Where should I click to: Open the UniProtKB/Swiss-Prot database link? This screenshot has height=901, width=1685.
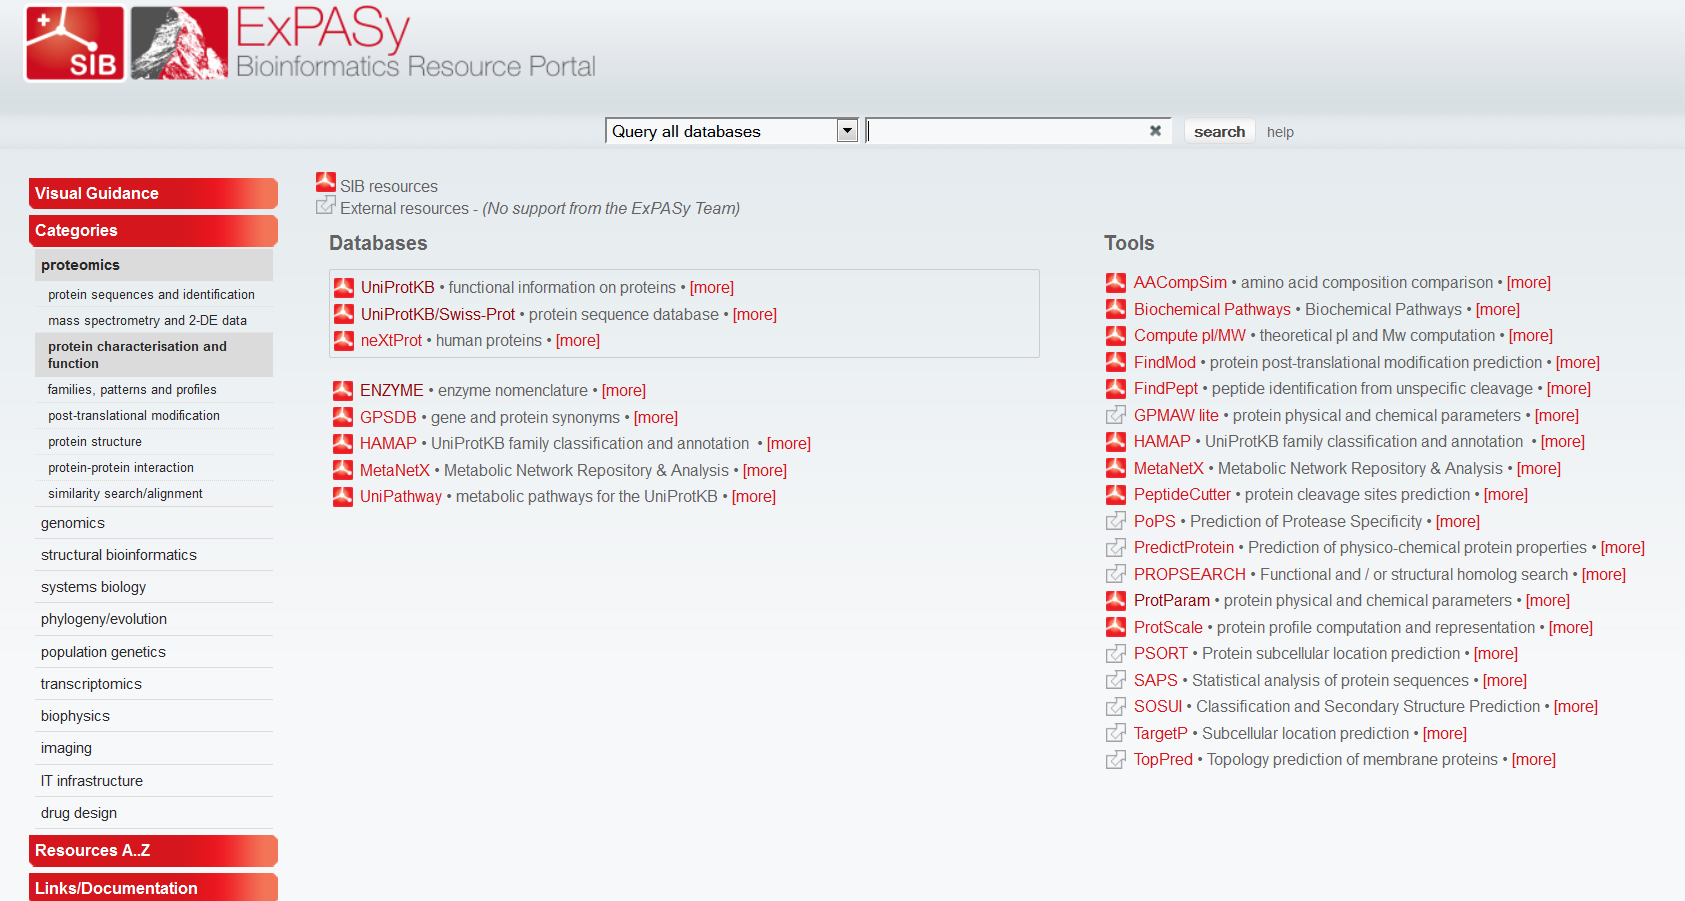click(438, 314)
